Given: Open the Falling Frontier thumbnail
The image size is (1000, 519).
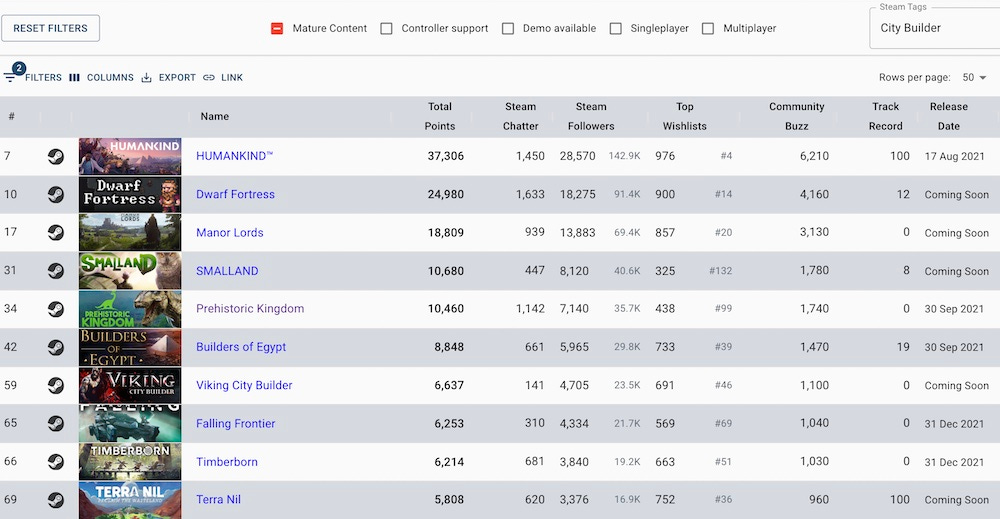Looking at the screenshot, I should pyautogui.click(x=130, y=423).
